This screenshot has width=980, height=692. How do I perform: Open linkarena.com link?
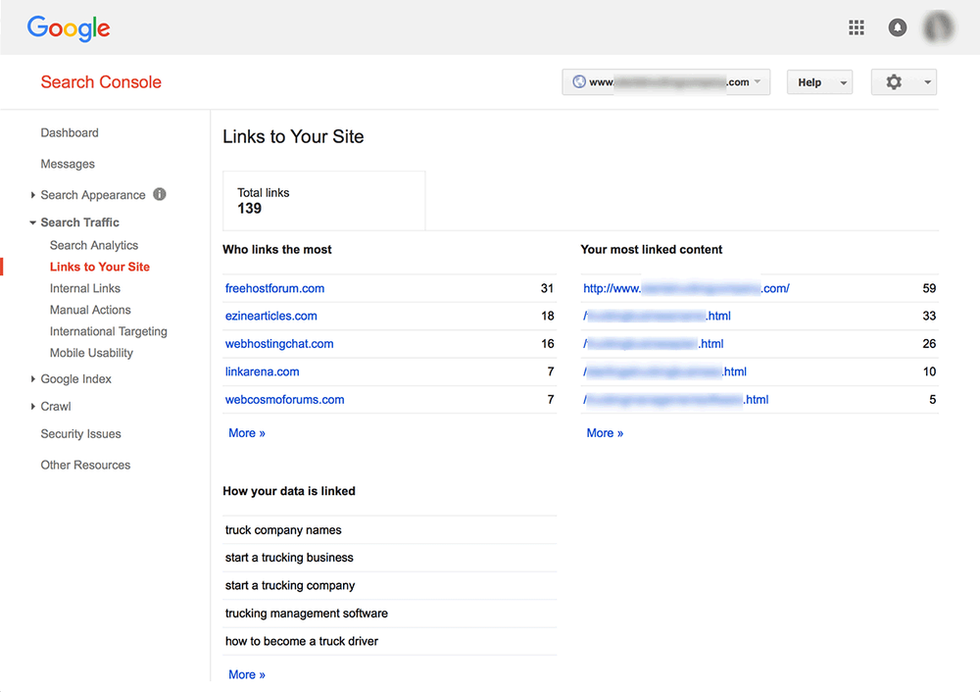262,371
